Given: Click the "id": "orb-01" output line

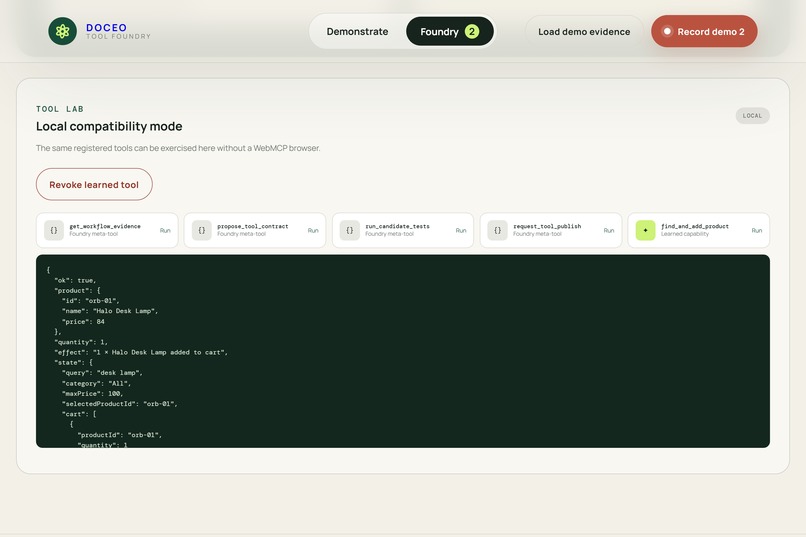Looking at the screenshot, I should pos(90,301).
